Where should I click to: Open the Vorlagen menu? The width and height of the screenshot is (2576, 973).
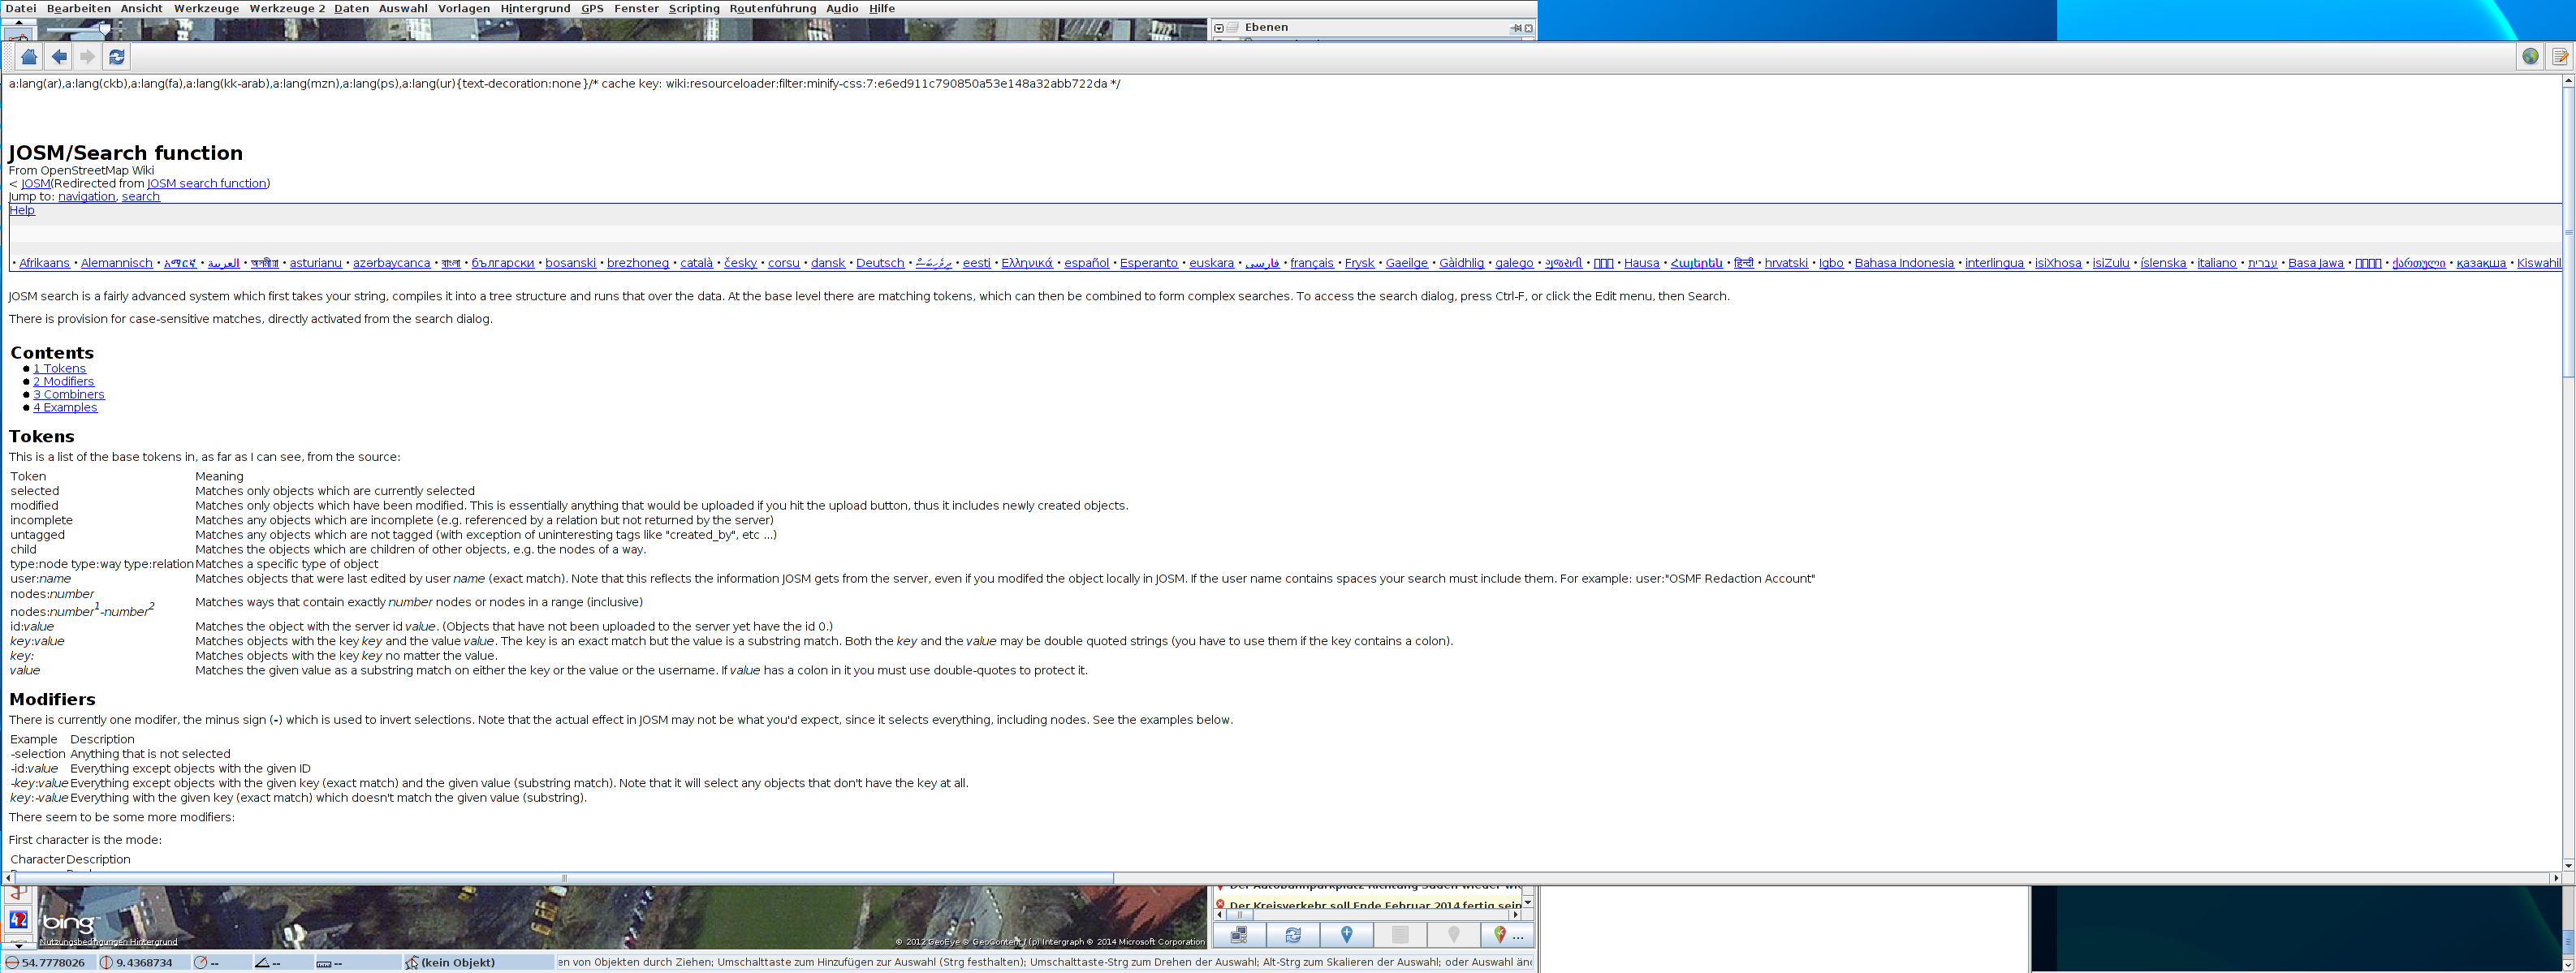464,8
